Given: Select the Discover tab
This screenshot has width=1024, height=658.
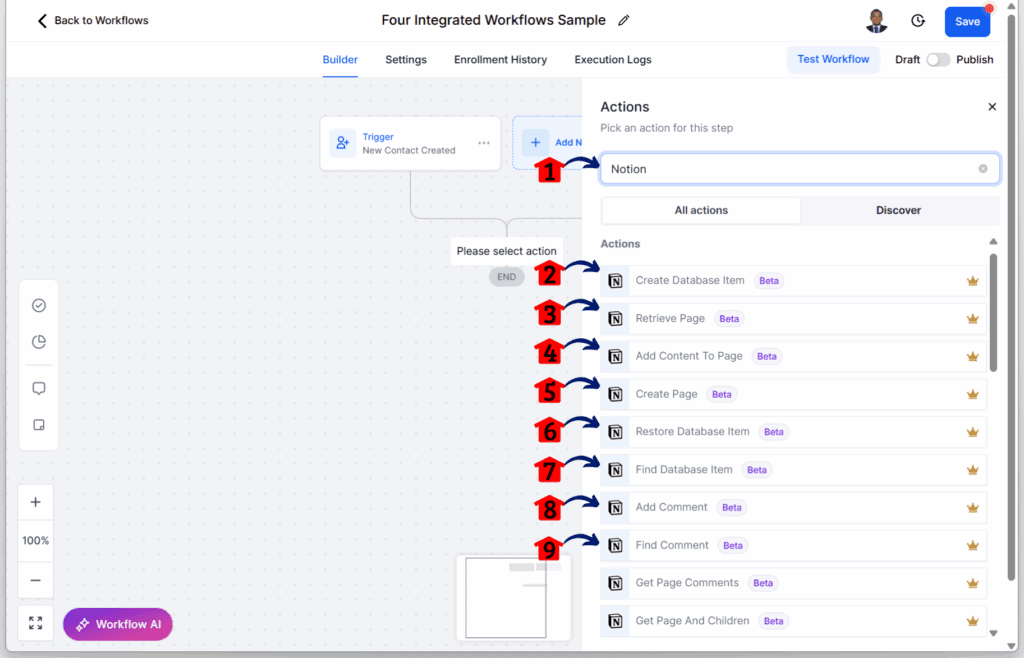Looking at the screenshot, I should pyautogui.click(x=899, y=210).
